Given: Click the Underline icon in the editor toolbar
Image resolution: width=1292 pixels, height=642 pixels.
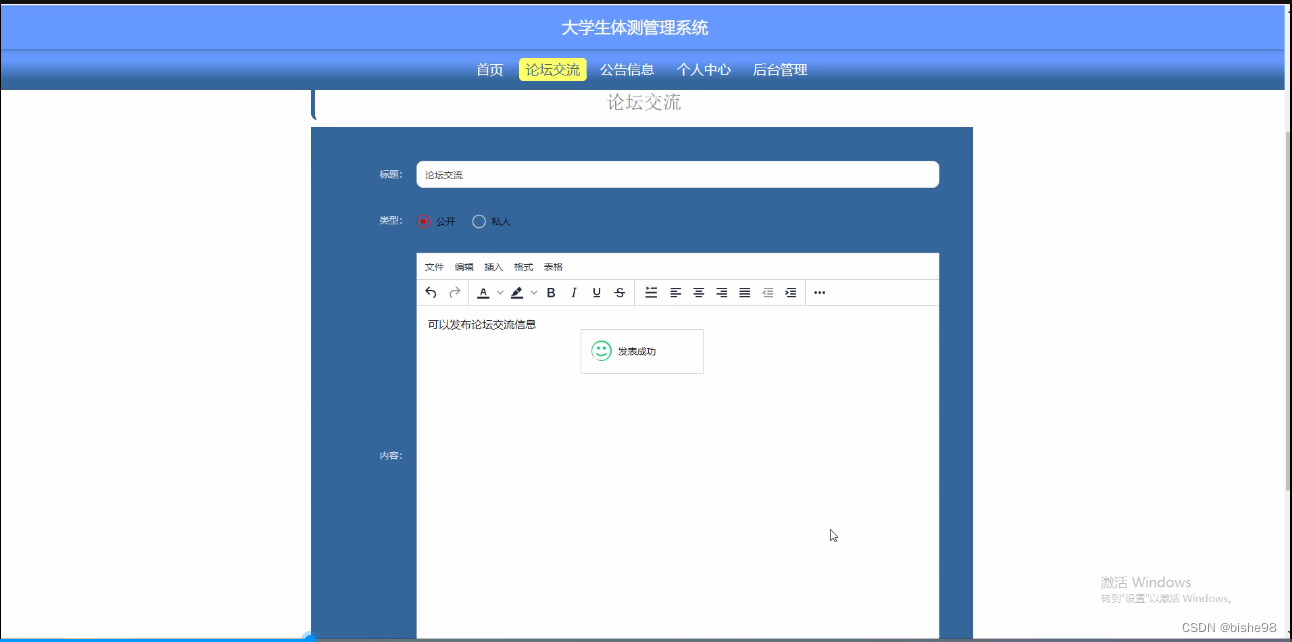Looking at the screenshot, I should pyautogui.click(x=596, y=292).
